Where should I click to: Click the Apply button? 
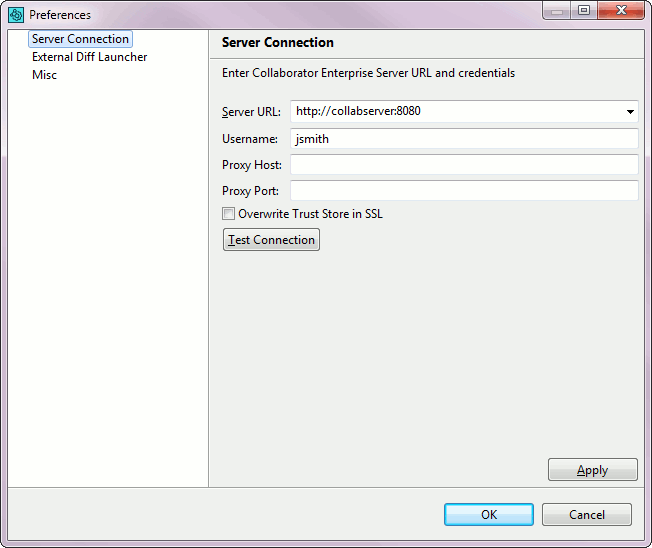click(592, 470)
